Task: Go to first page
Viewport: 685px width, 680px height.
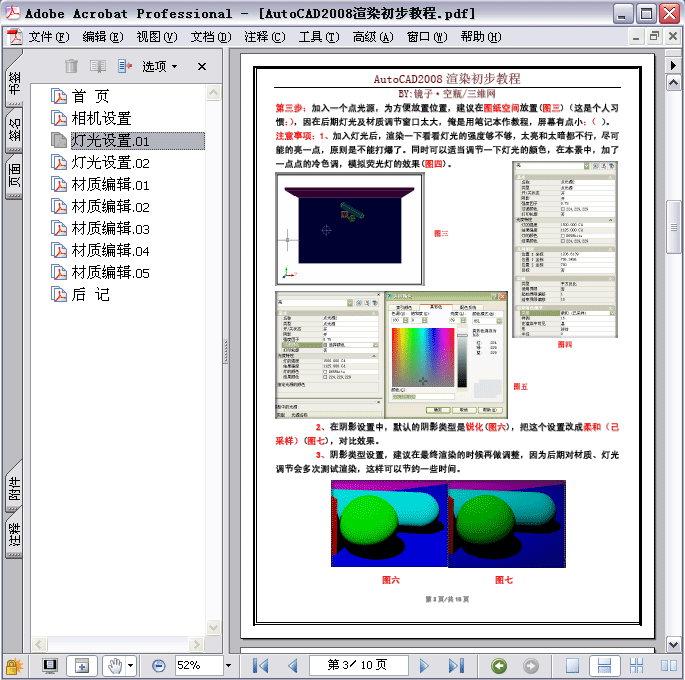Action: click(261, 666)
